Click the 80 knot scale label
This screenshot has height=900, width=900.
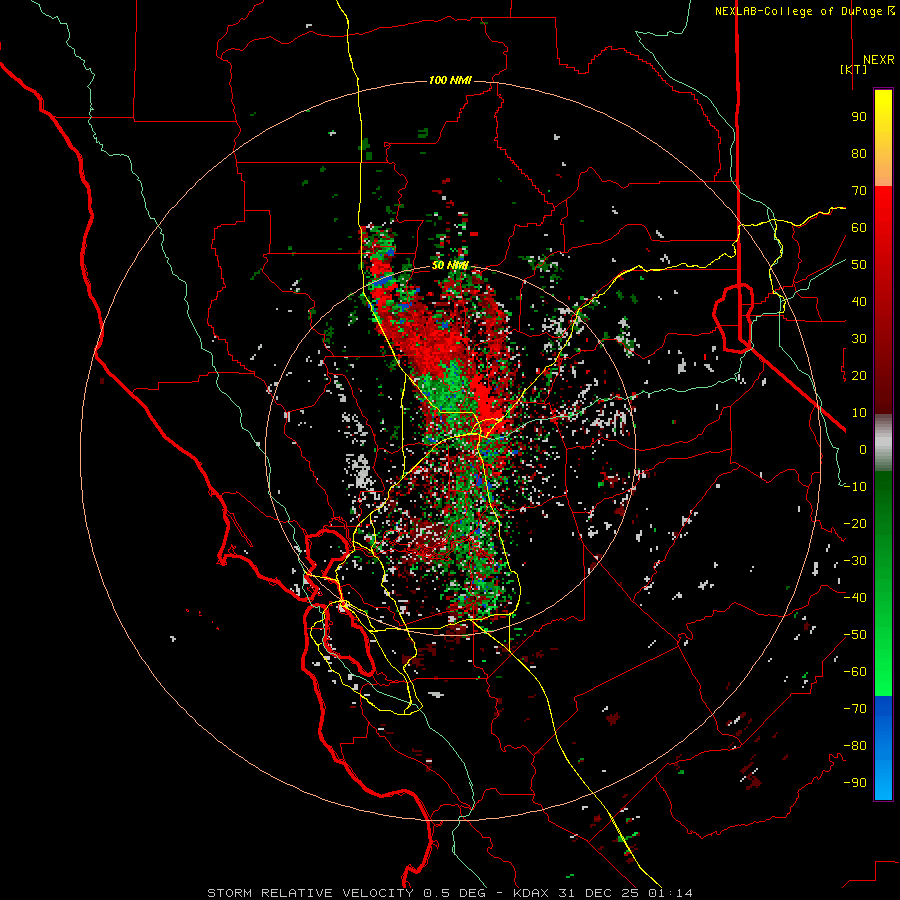point(859,153)
